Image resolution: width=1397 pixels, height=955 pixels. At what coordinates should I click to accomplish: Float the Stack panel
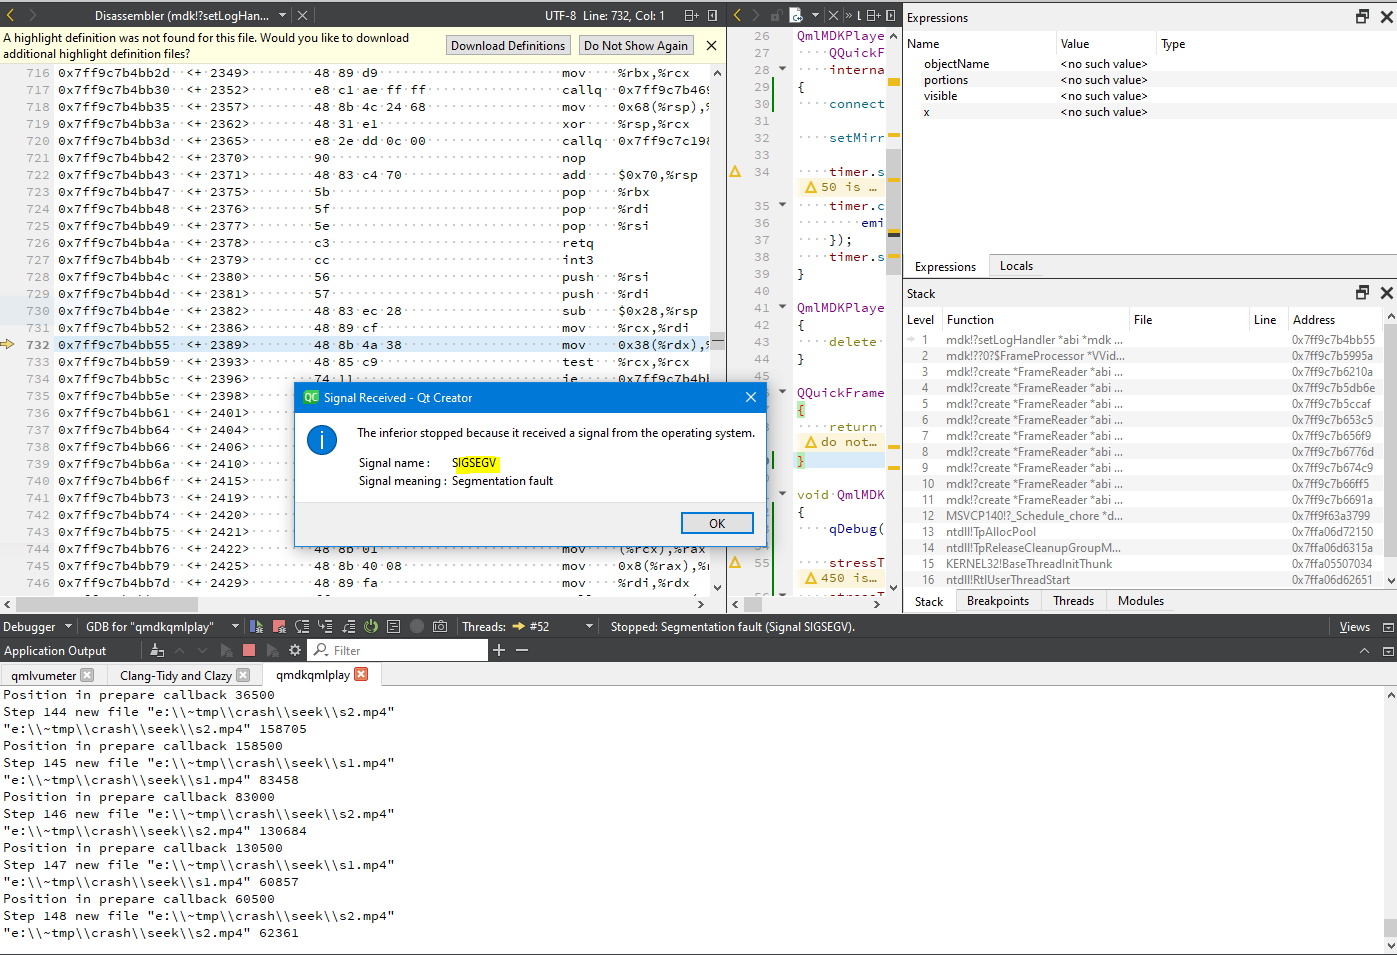1362,292
